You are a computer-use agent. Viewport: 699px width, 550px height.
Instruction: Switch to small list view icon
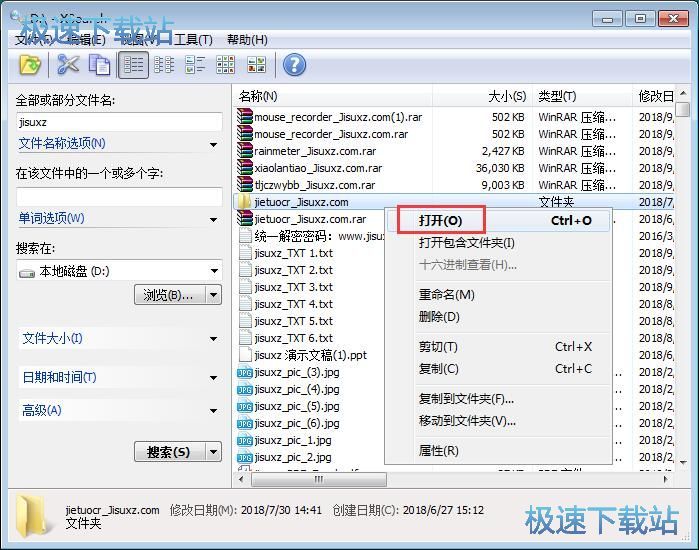pyautogui.click(x=164, y=65)
